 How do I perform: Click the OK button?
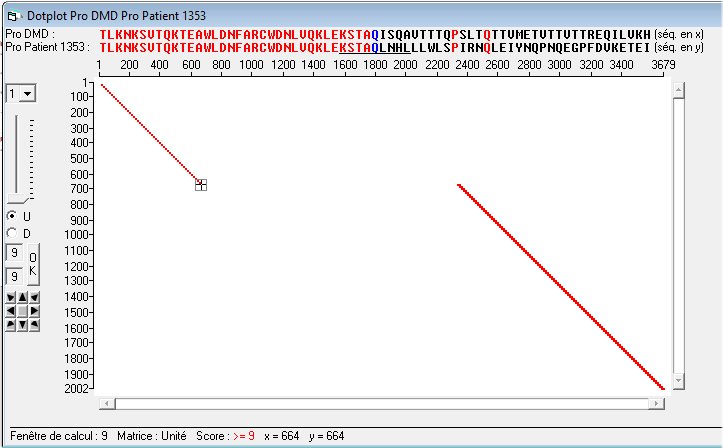32,264
